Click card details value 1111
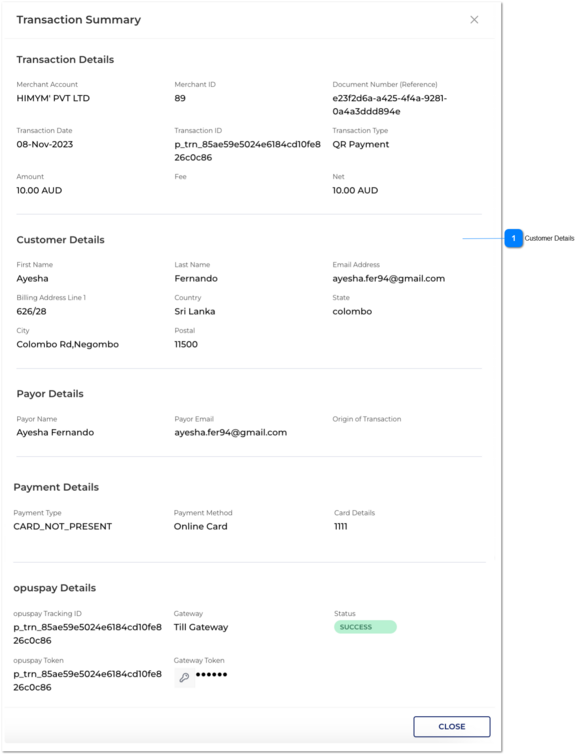 pos(340,527)
